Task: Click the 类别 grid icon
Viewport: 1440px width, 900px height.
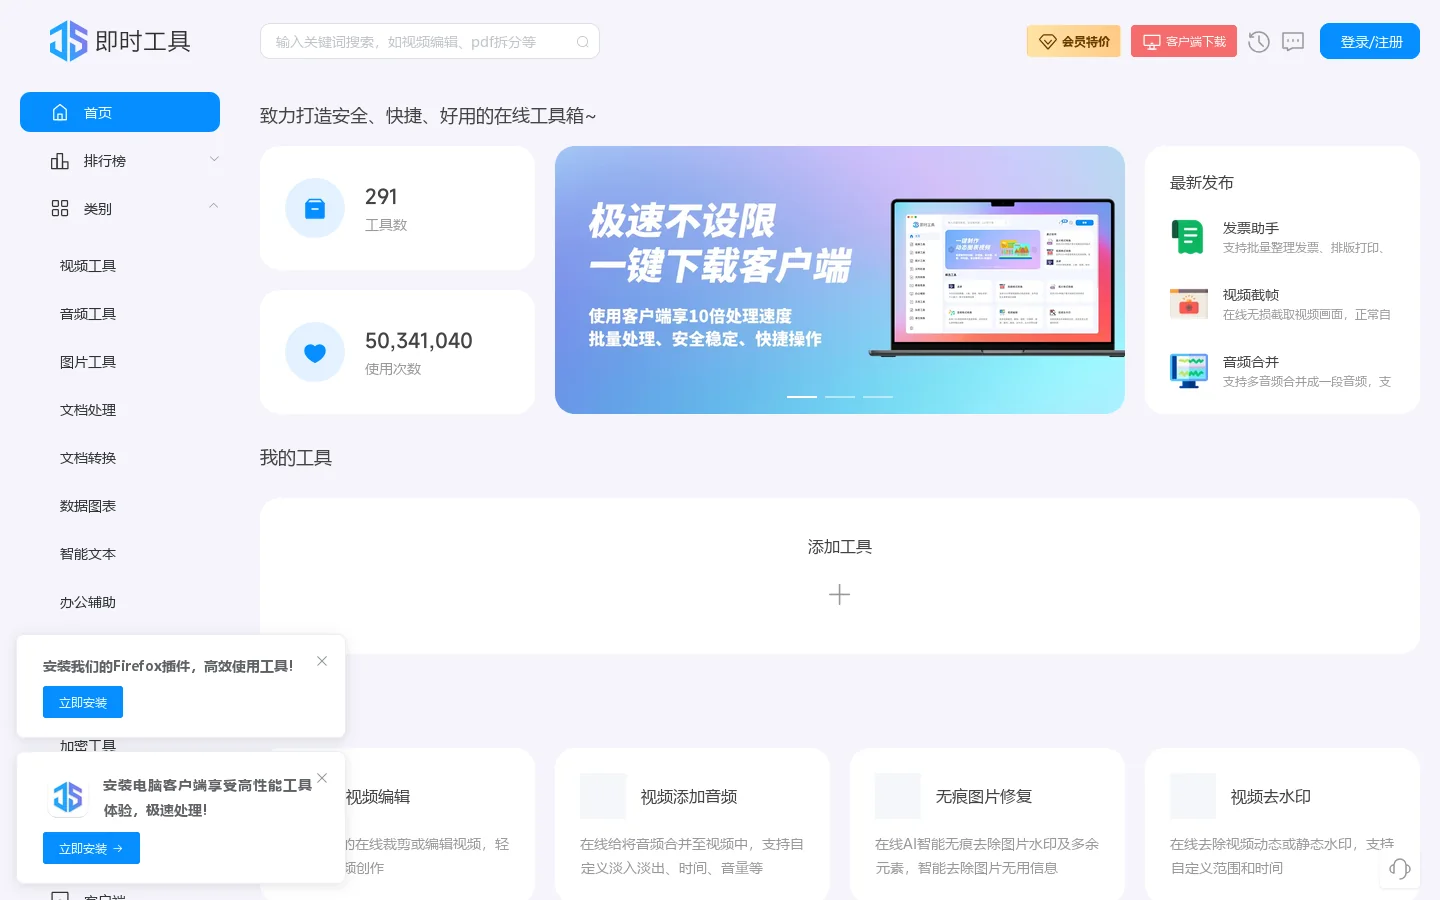Action: pyautogui.click(x=60, y=208)
